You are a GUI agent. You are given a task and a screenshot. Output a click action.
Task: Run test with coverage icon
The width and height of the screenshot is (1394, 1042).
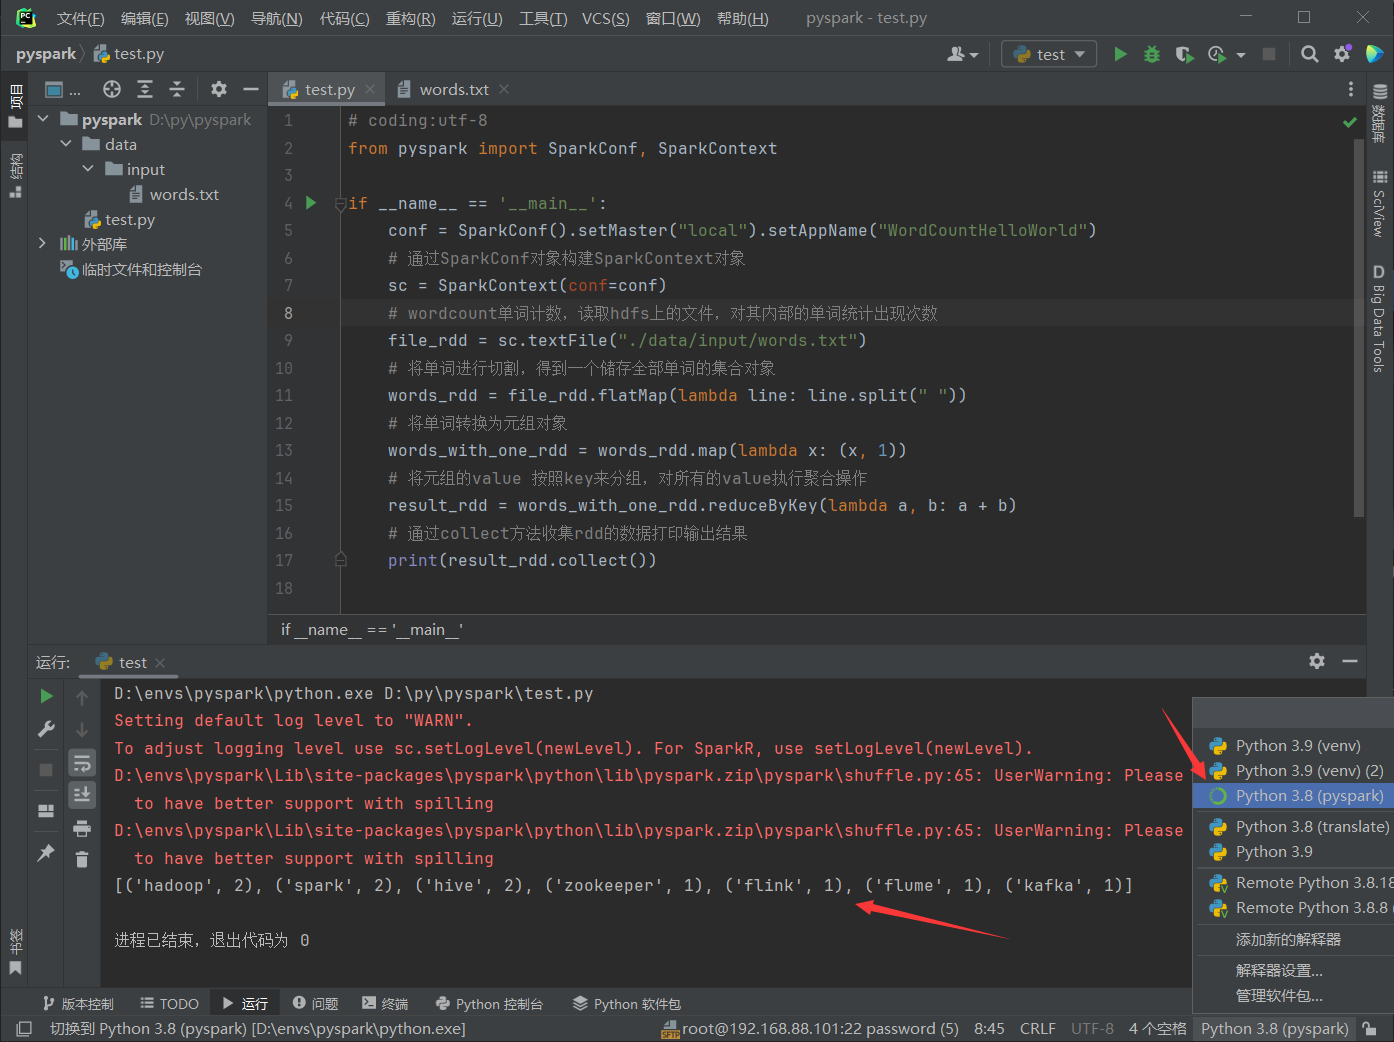(x=1184, y=54)
